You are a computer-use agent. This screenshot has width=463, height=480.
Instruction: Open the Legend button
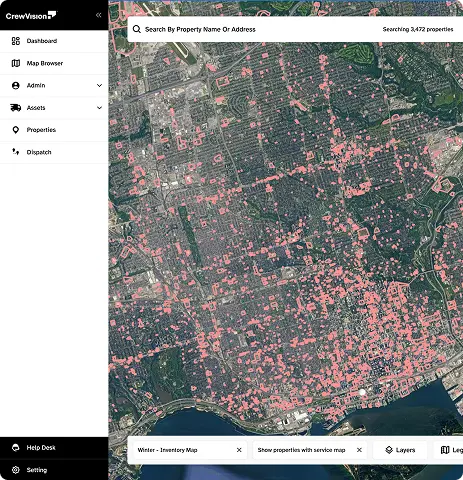pyautogui.click(x=449, y=450)
